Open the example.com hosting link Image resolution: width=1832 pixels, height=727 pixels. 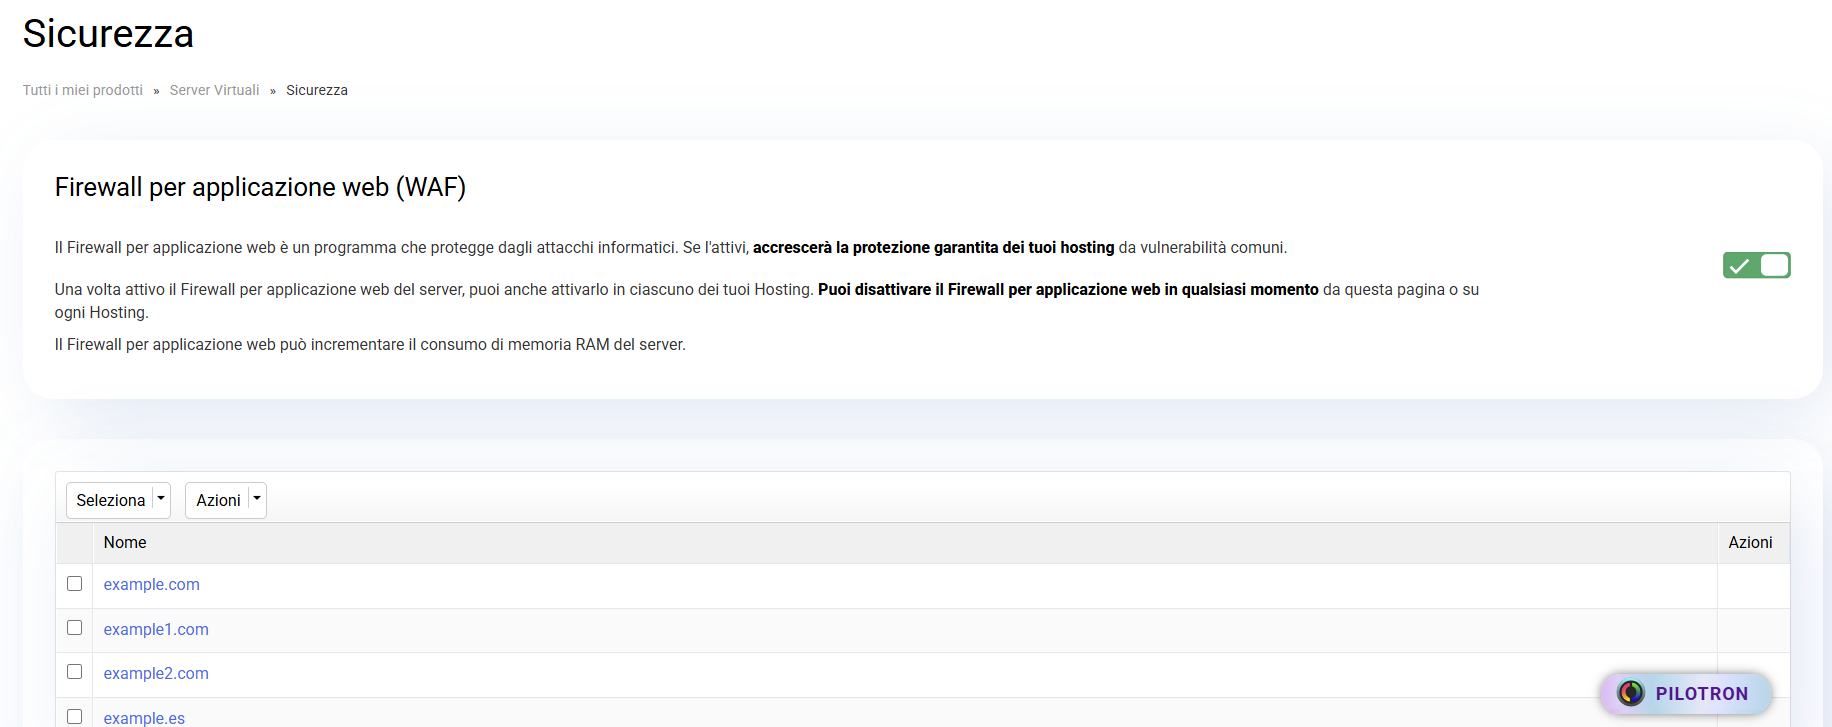152,585
